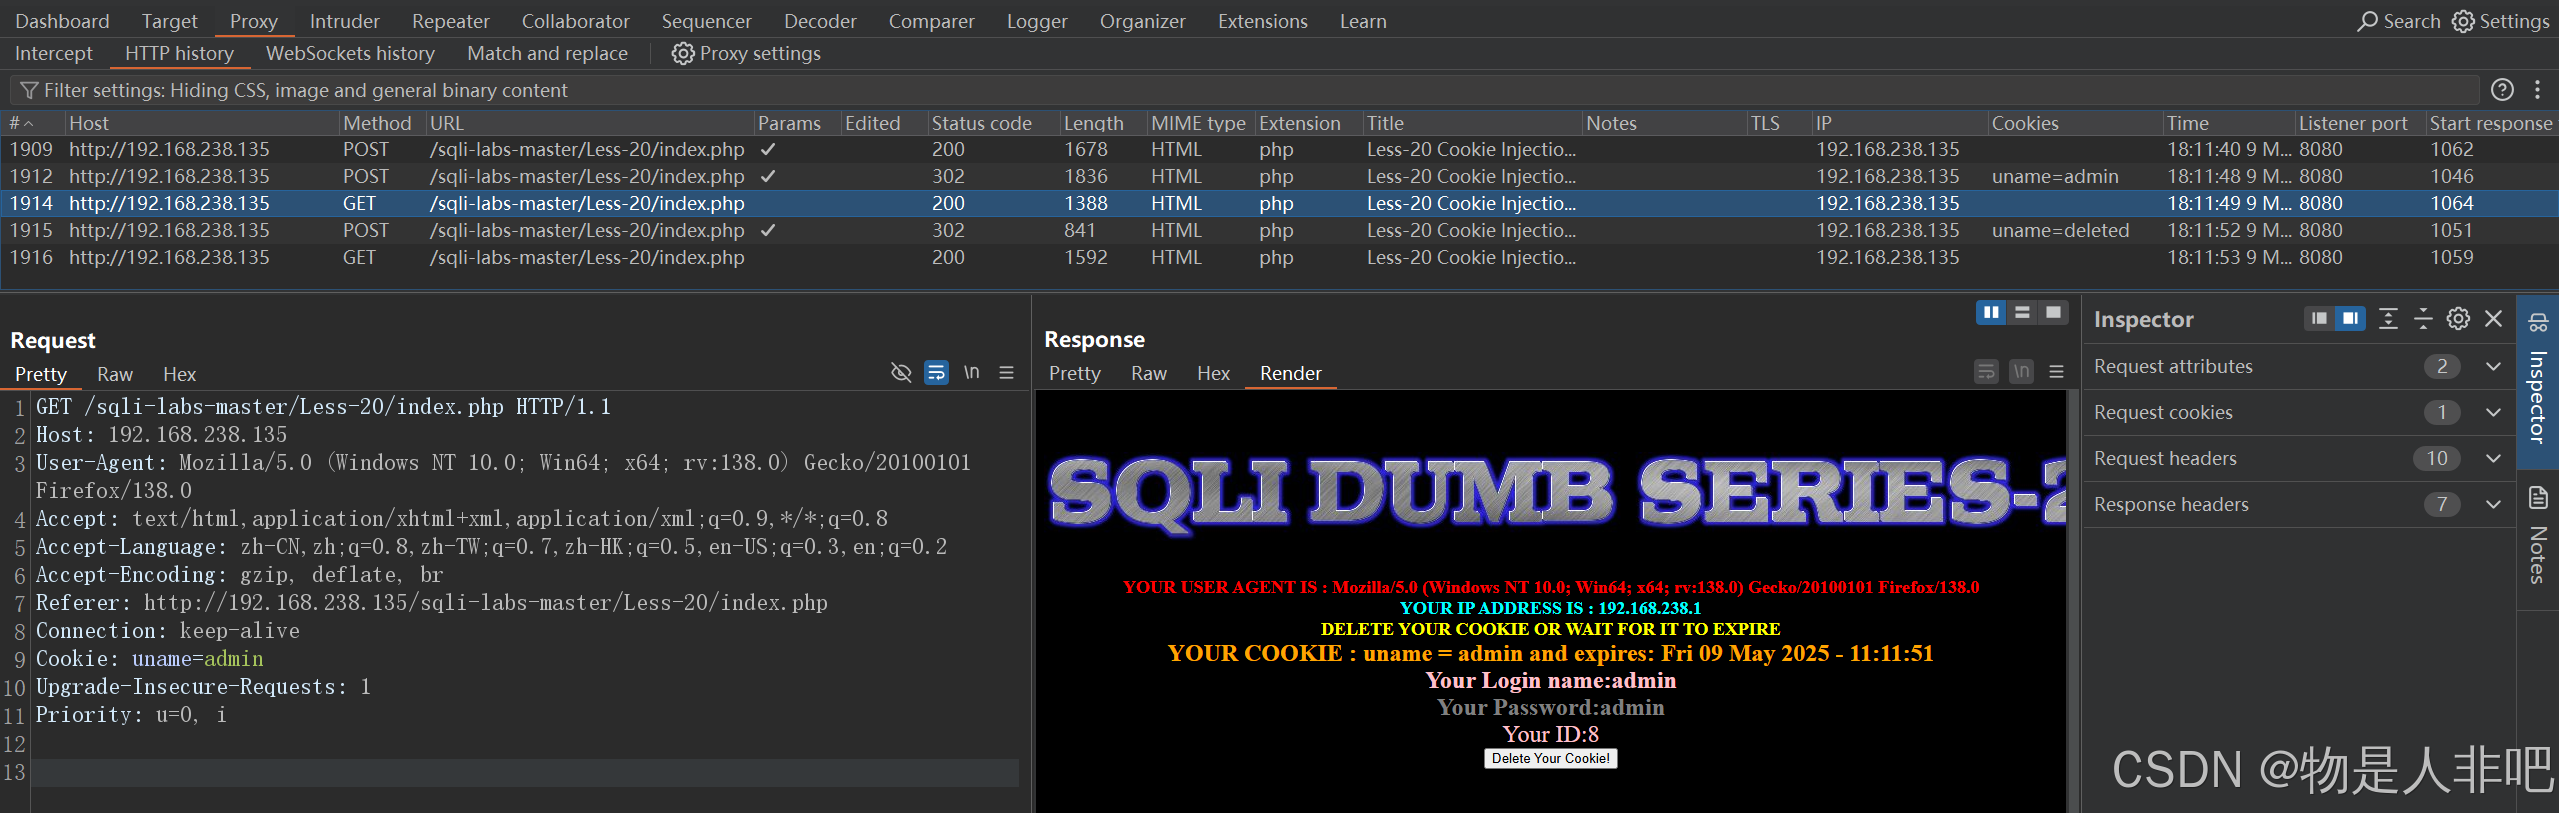Screen dimensions: 2559x813
Task: Click the Filter settings bar text
Action: click(x=305, y=90)
